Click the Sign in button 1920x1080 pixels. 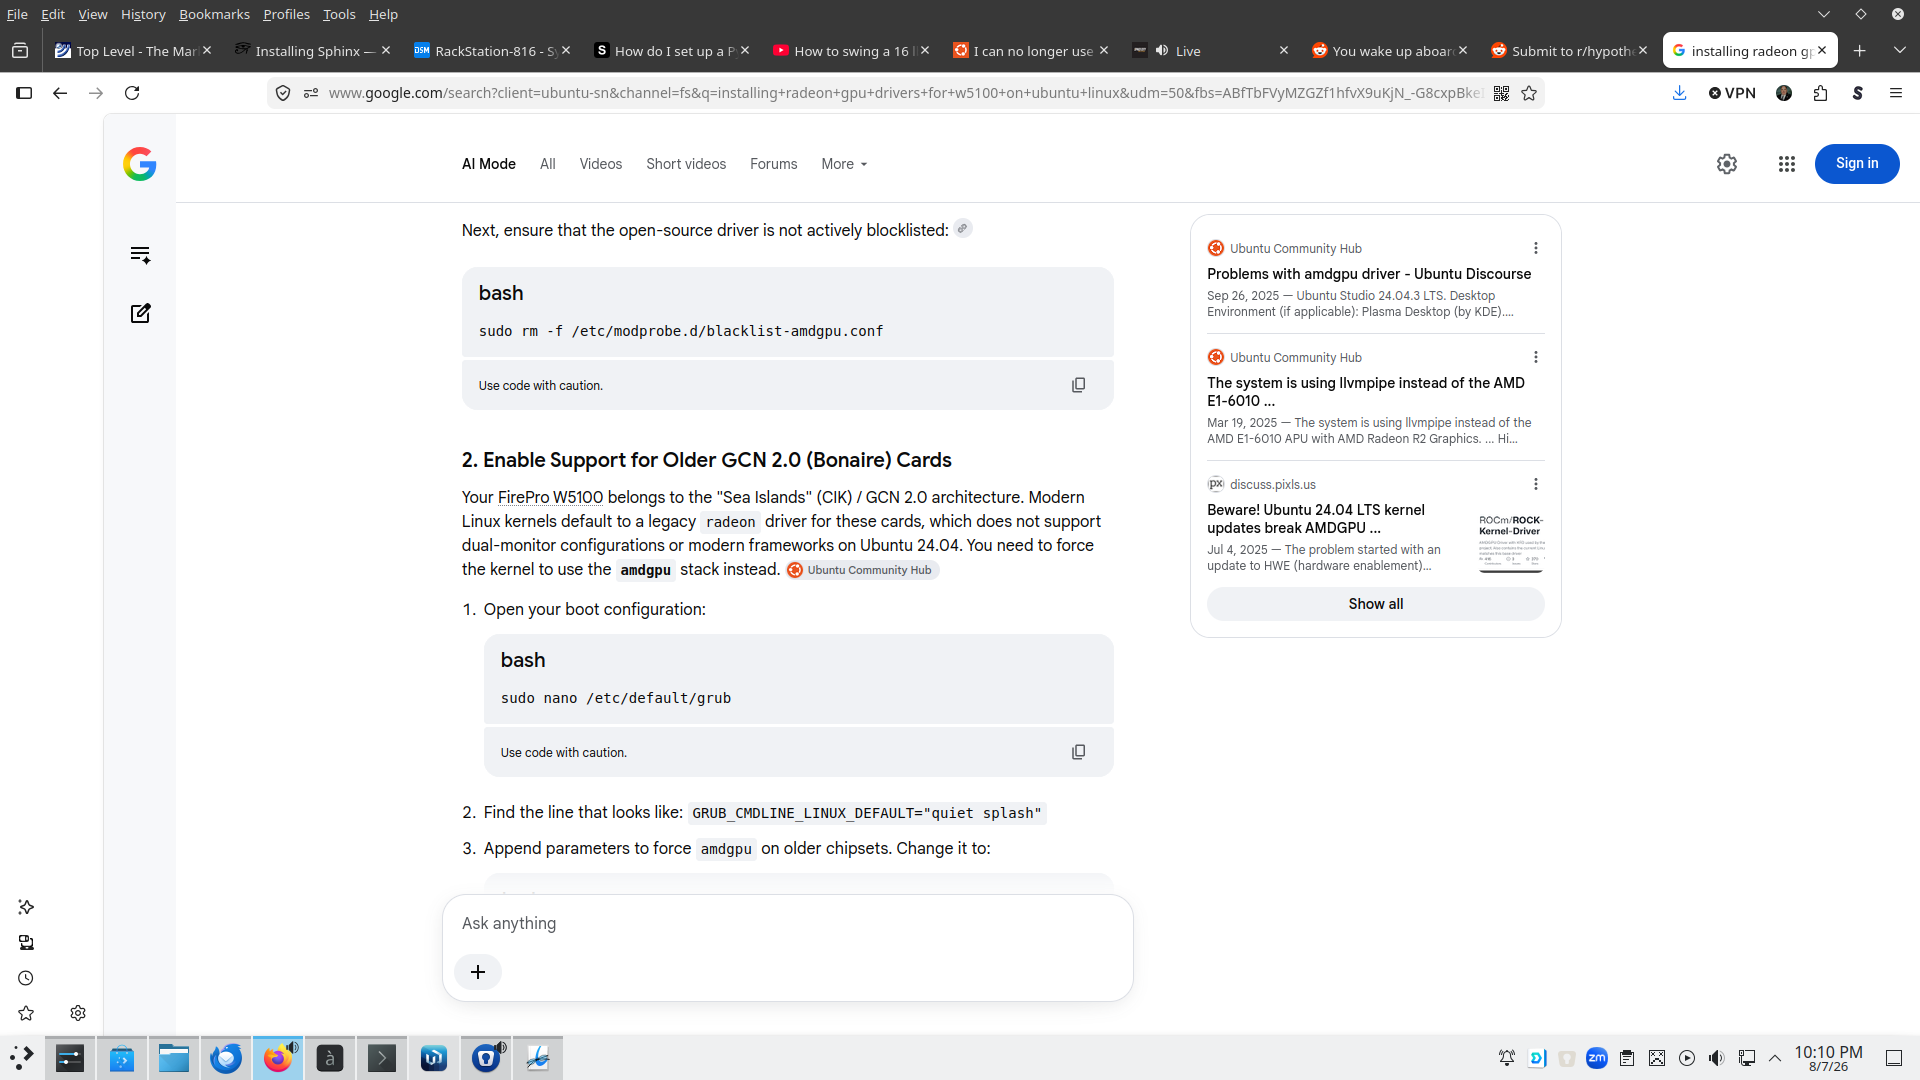pos(1857,164)
